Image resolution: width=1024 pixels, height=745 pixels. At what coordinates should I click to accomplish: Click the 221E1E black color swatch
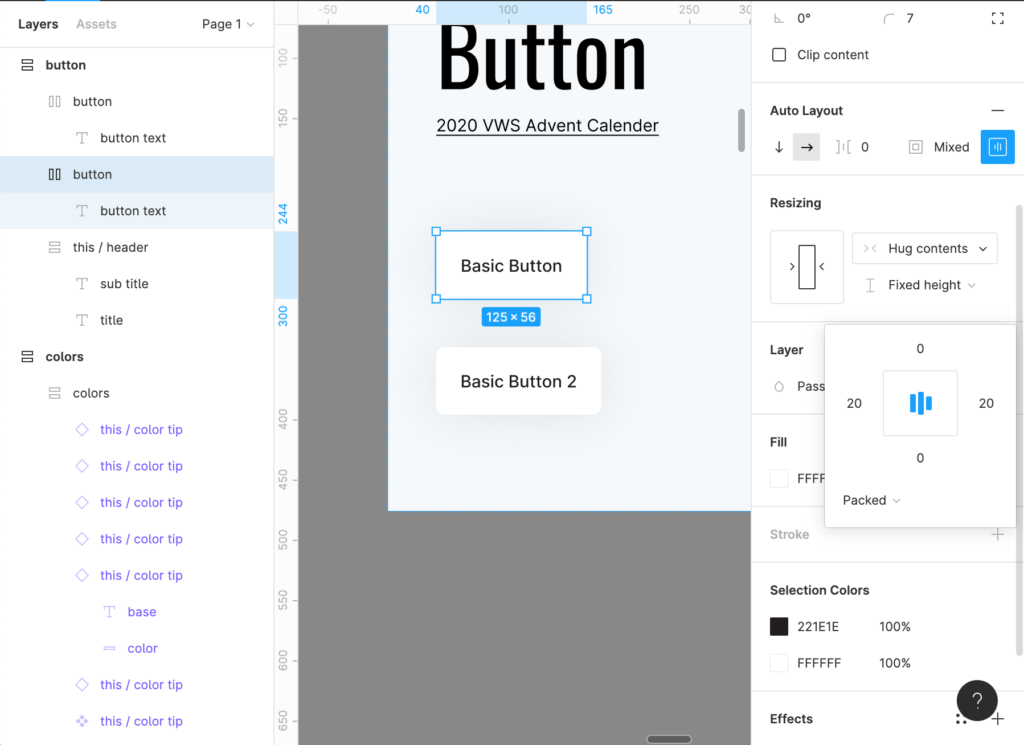point(779,627)
